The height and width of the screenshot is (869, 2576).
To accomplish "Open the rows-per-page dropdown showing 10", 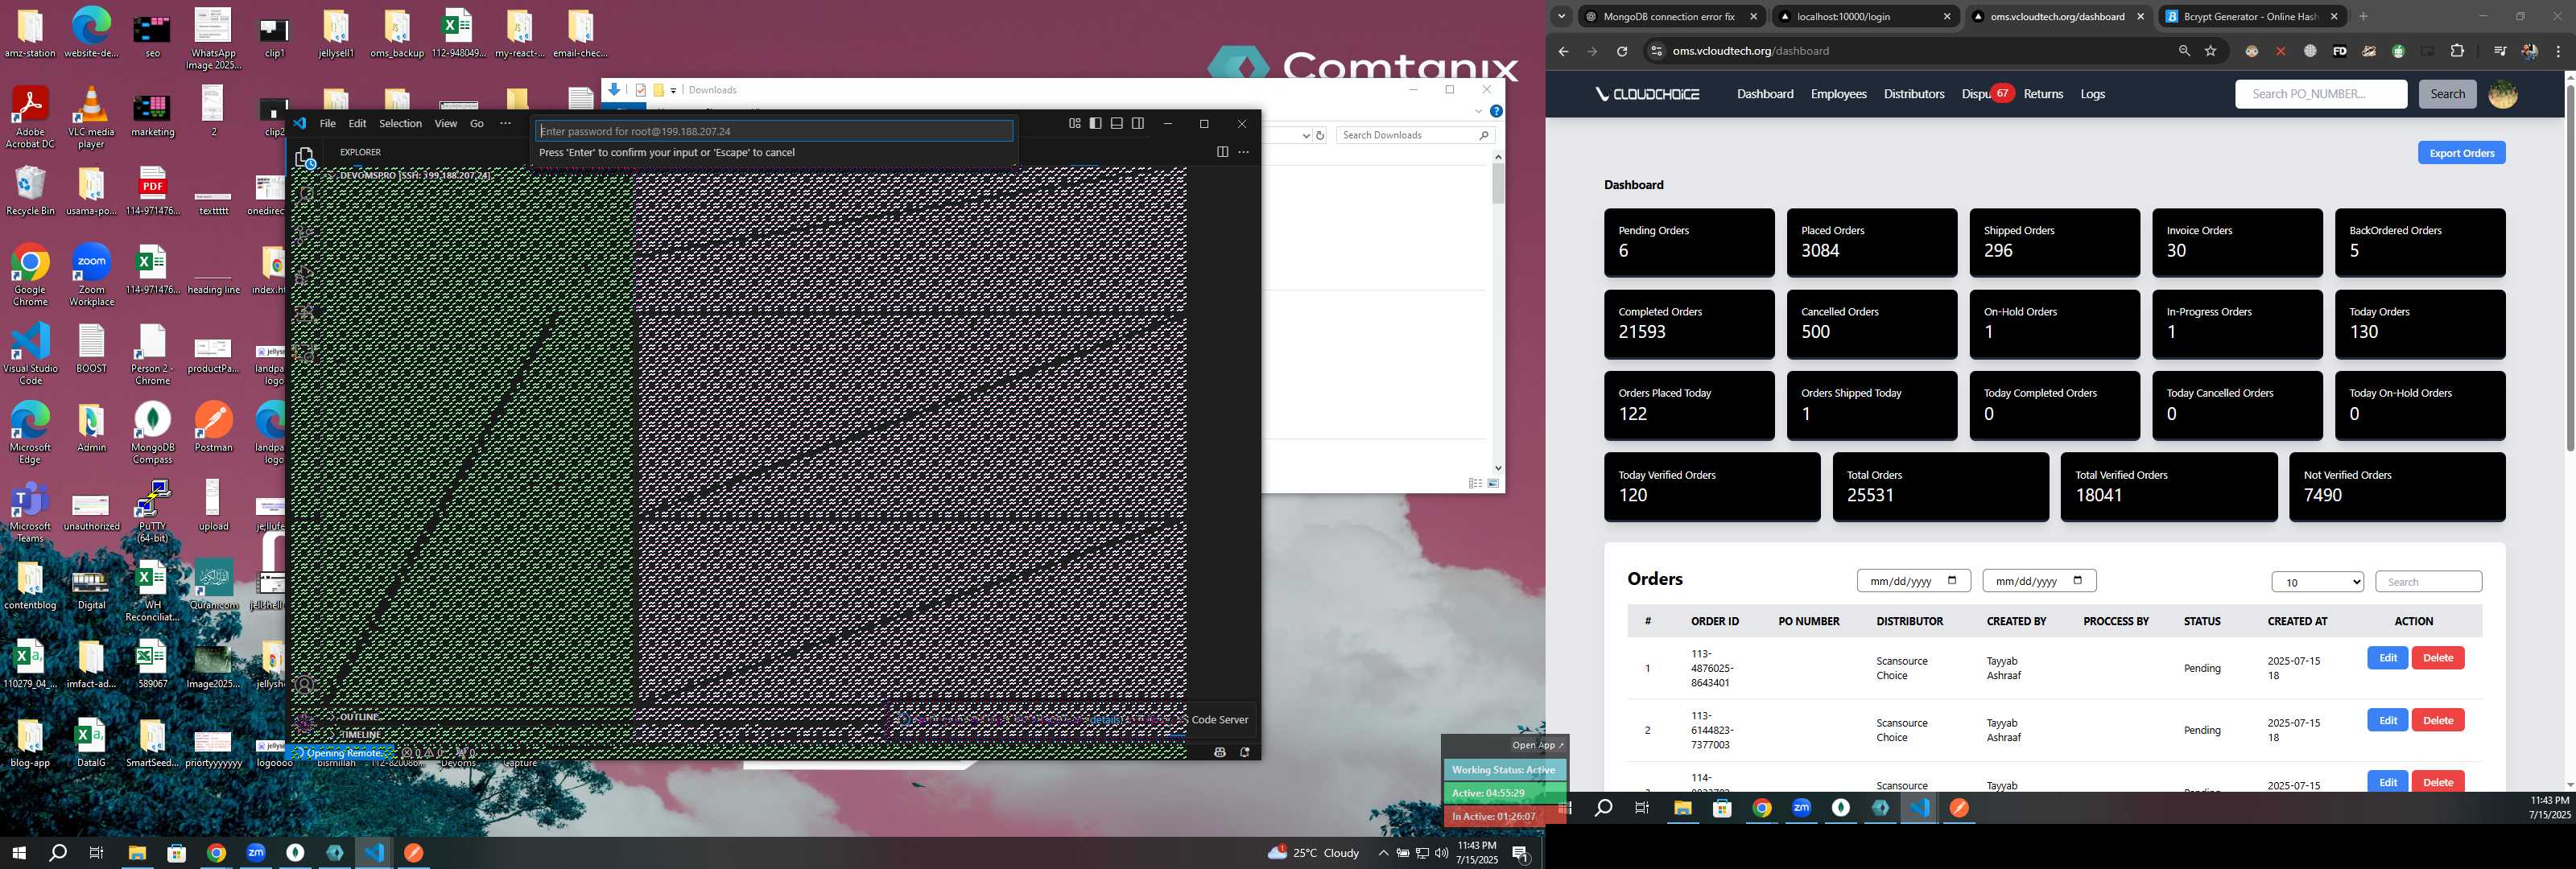I will pos(2317,582).
